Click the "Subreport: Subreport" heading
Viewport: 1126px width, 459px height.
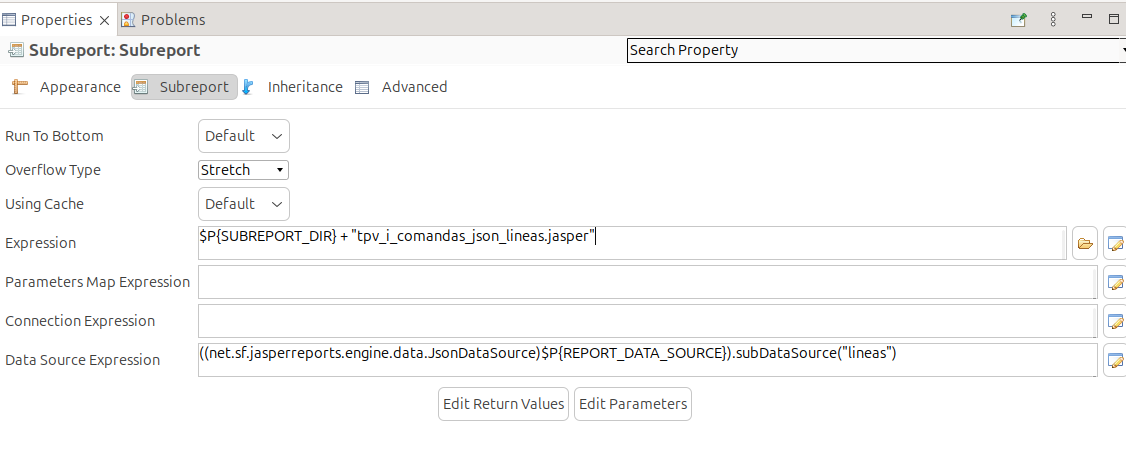[115, 50]
